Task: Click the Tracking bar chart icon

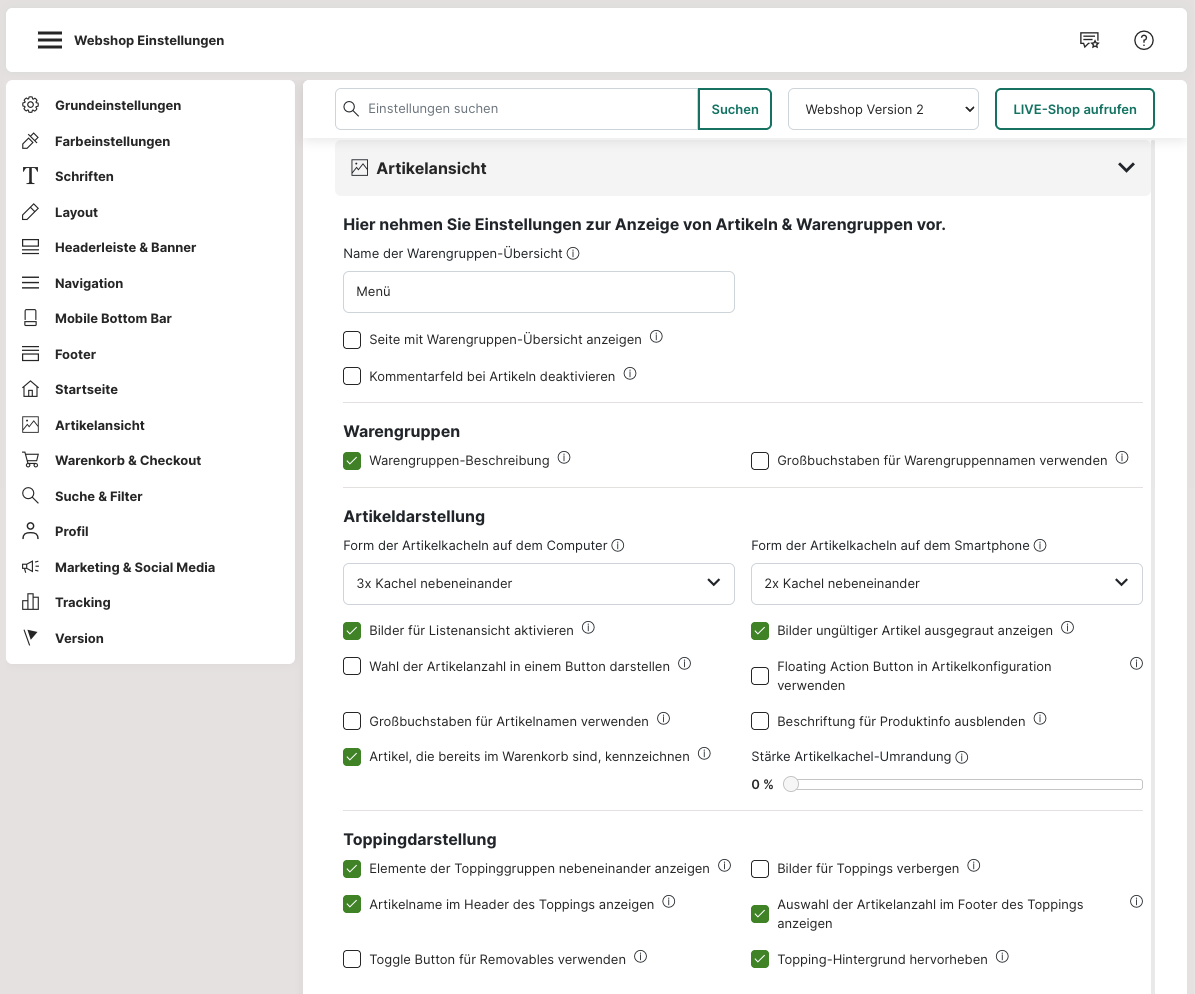Action: coord(31,602)
